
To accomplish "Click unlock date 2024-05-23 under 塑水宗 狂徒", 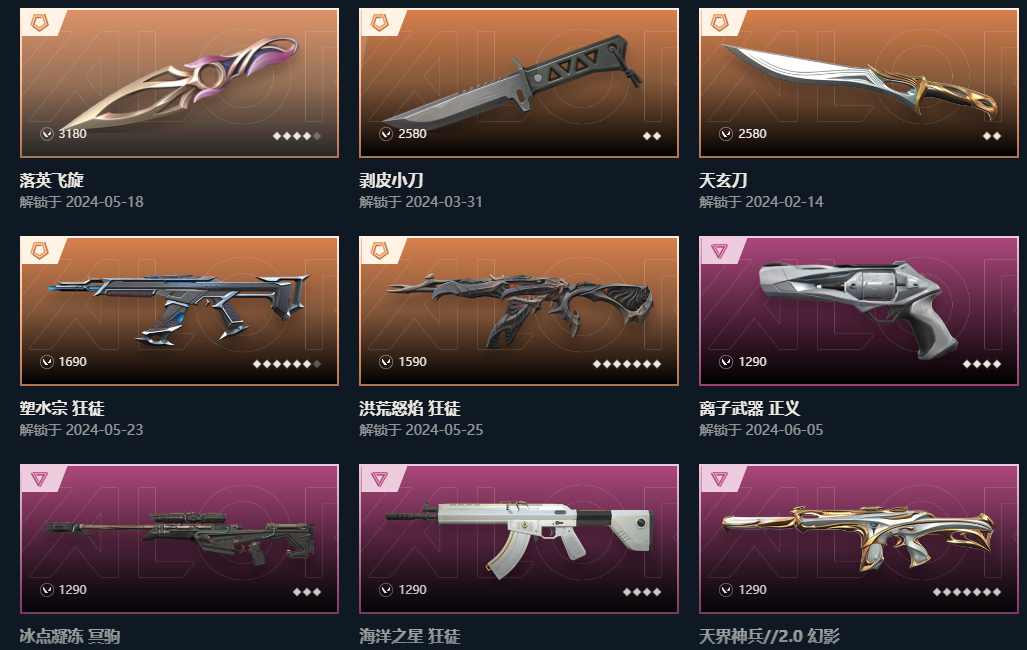I will point(104,430).
